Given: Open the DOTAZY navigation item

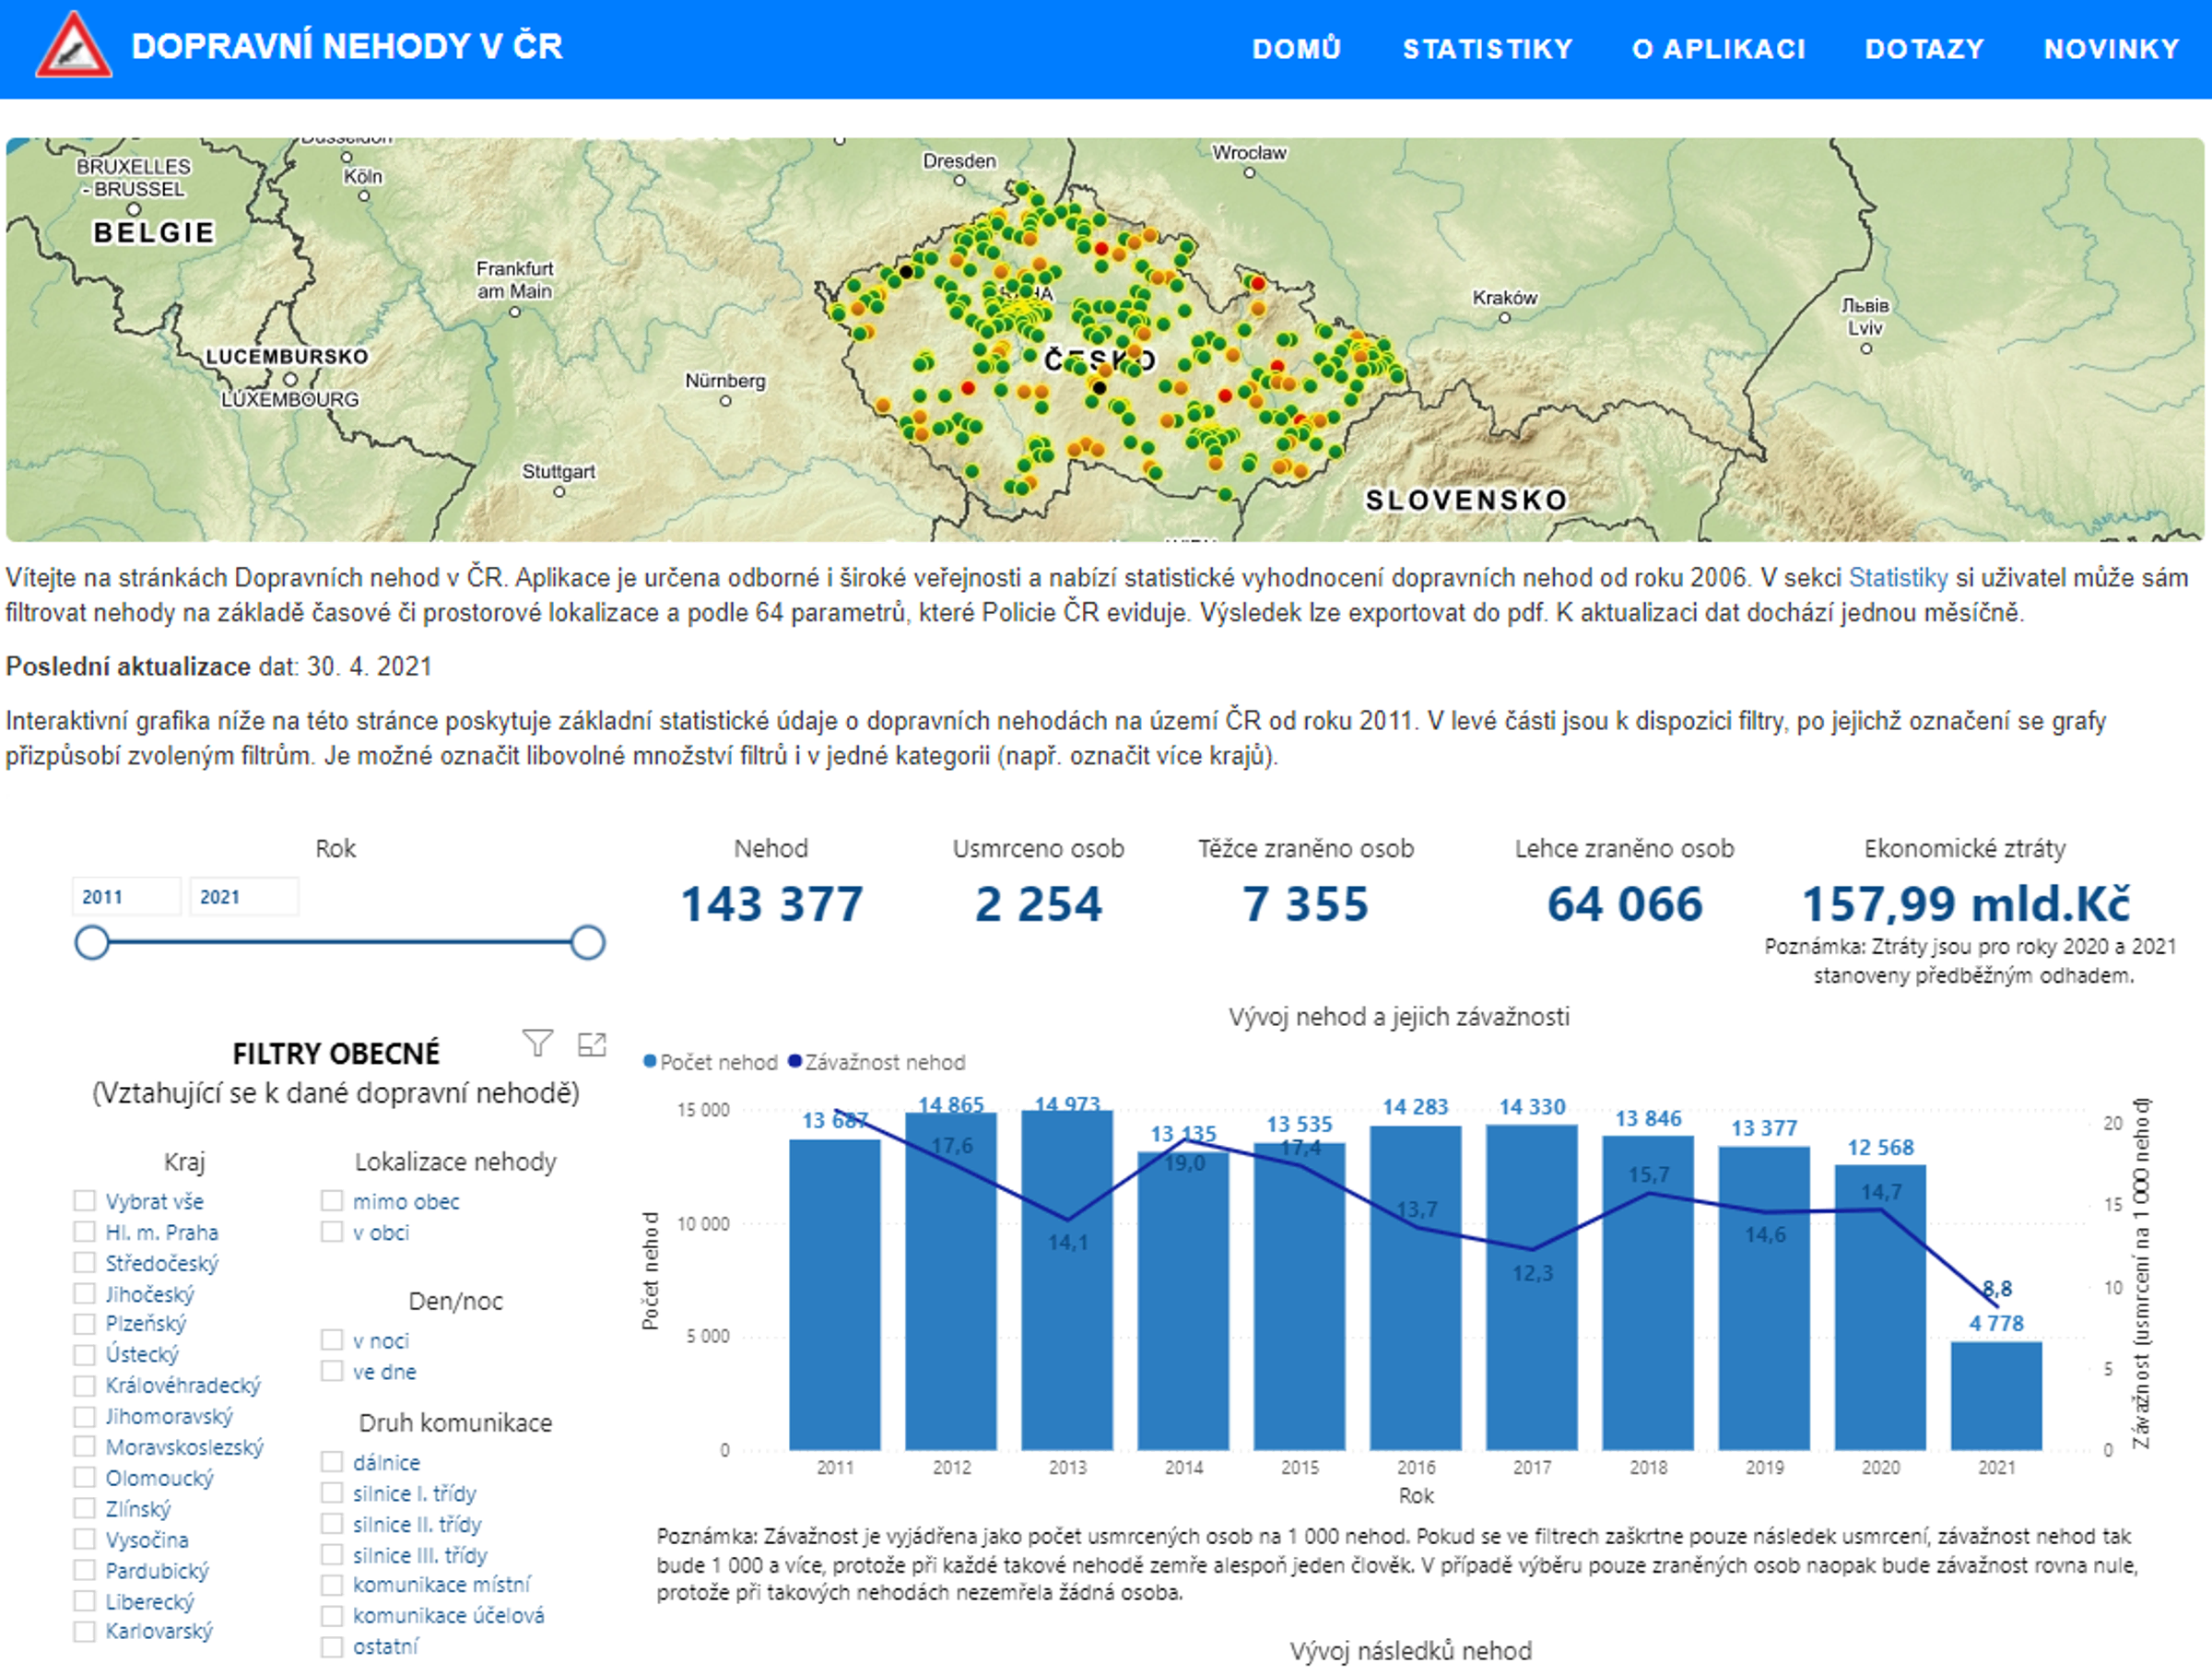Looking at the screenshot, I should pos(1924,49).
